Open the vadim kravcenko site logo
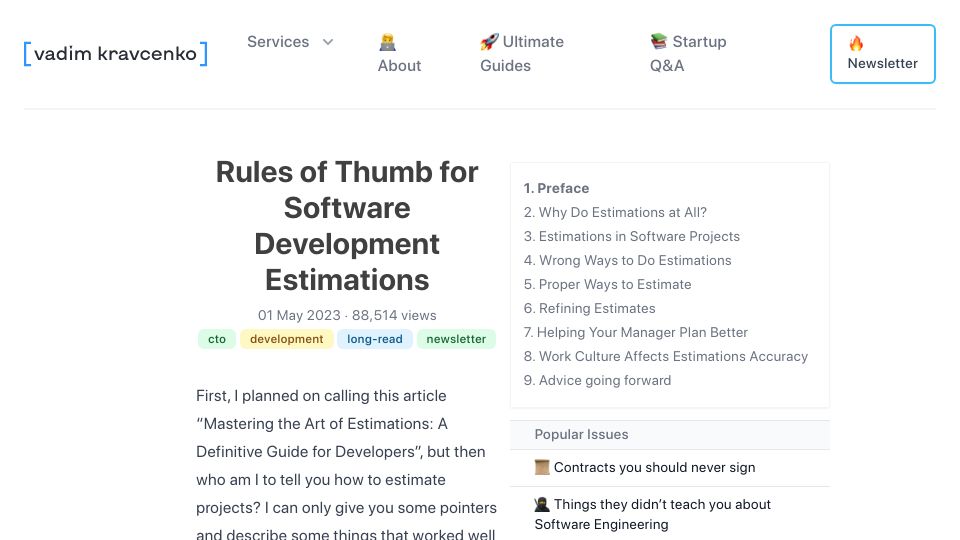 tap(116, 53)
